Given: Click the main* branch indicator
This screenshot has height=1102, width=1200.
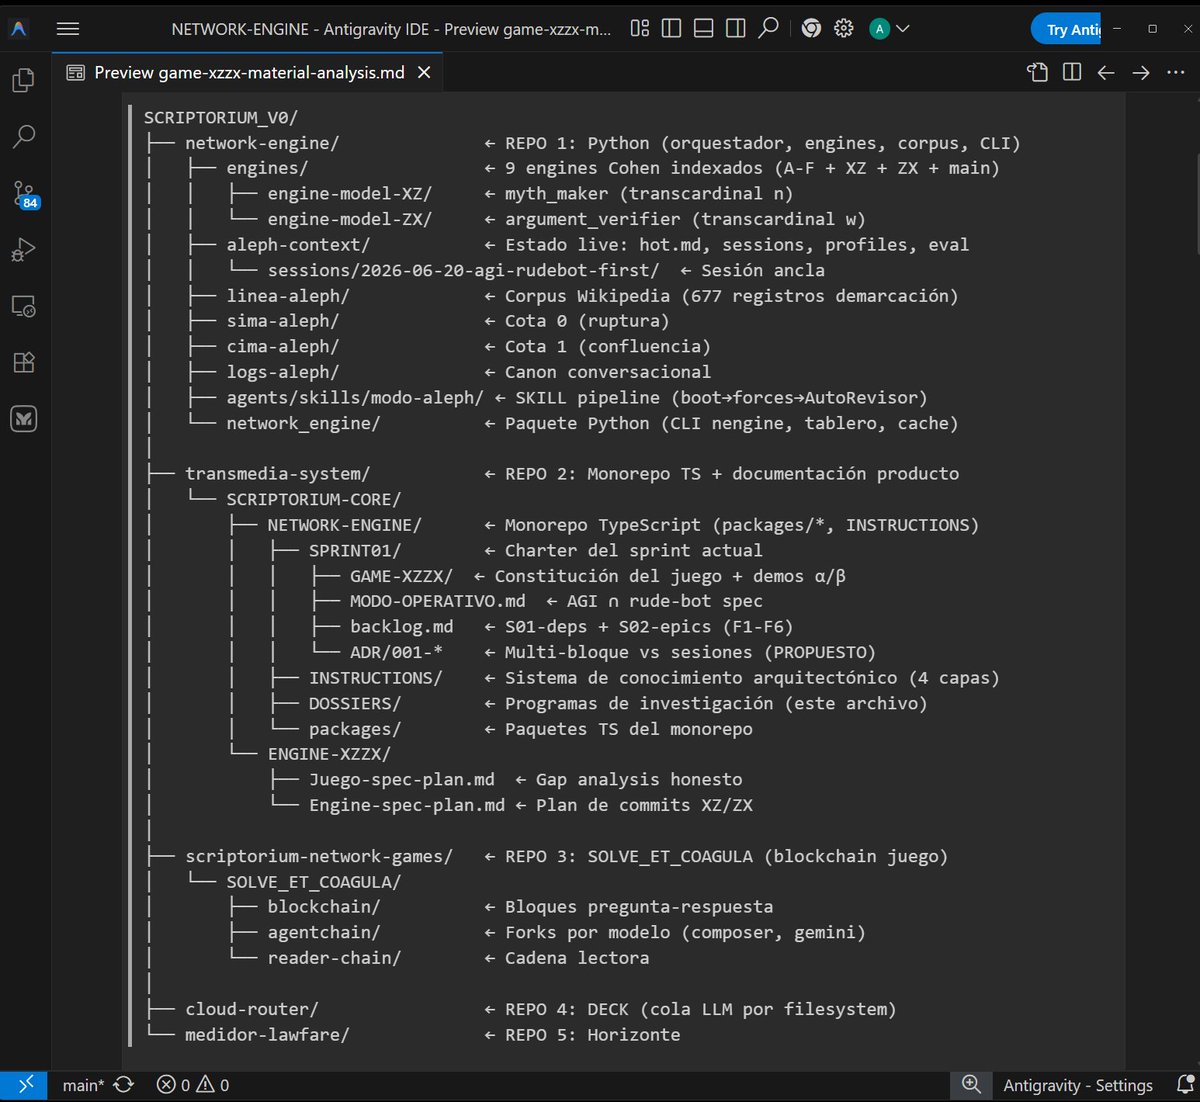Looking at the screenshot, I should [x=83, y=1085].
